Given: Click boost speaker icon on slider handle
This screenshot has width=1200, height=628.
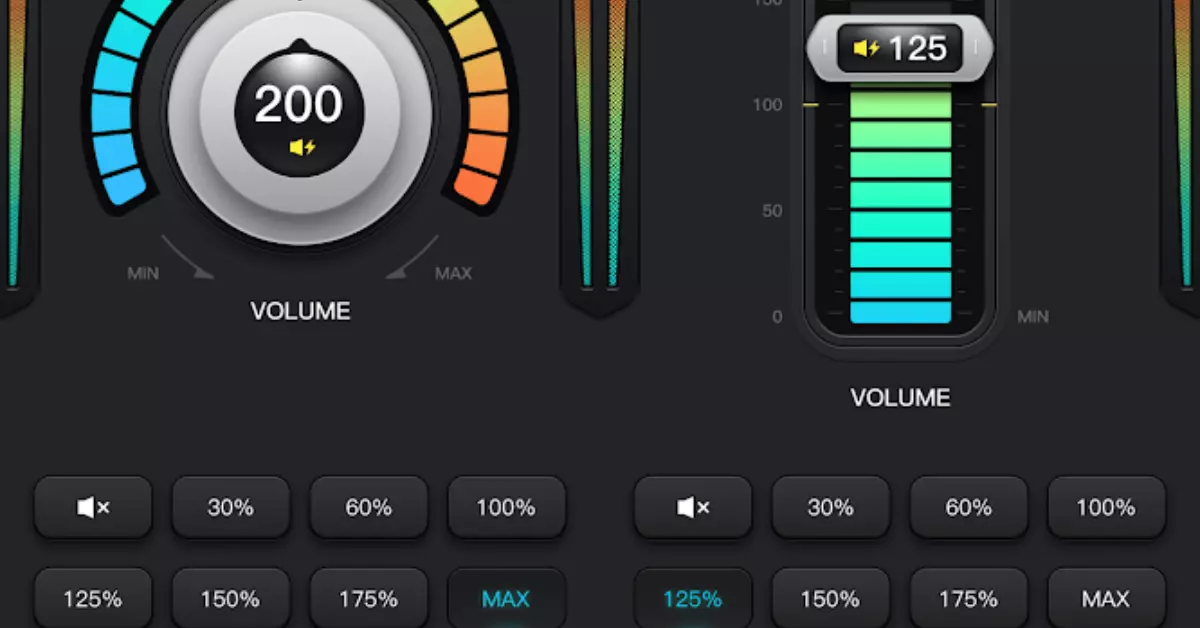Looking at the screenshot, I should [865, 48].
